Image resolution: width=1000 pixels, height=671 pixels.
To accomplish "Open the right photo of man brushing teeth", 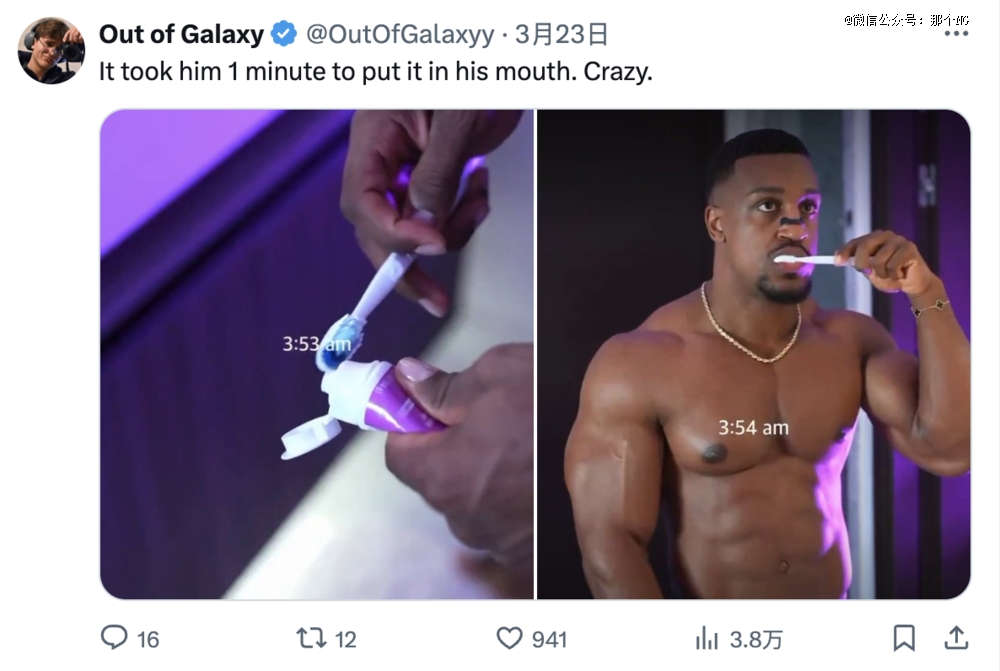I will (754, 354).
